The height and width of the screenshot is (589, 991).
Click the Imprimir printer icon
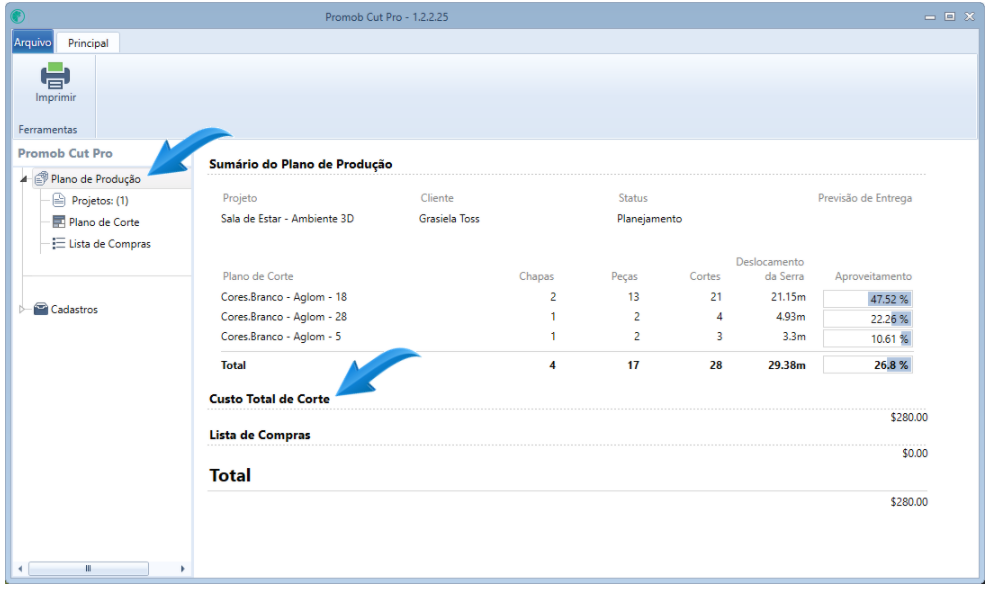55,75
